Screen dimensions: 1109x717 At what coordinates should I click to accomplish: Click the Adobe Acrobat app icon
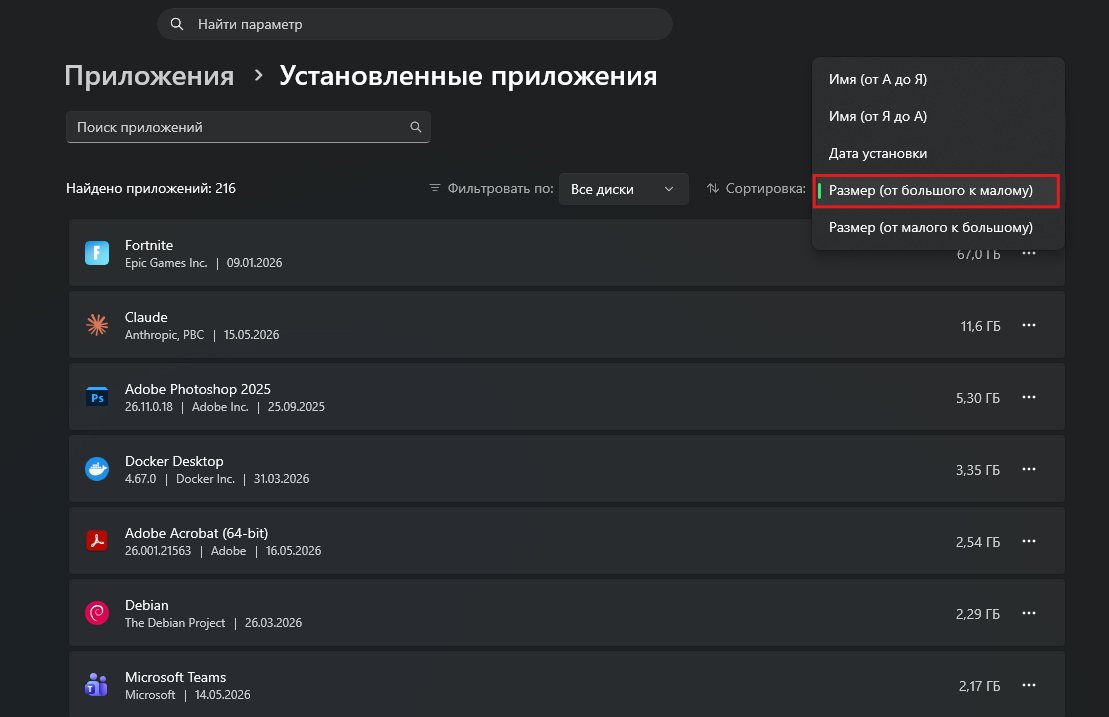[97, 541]
